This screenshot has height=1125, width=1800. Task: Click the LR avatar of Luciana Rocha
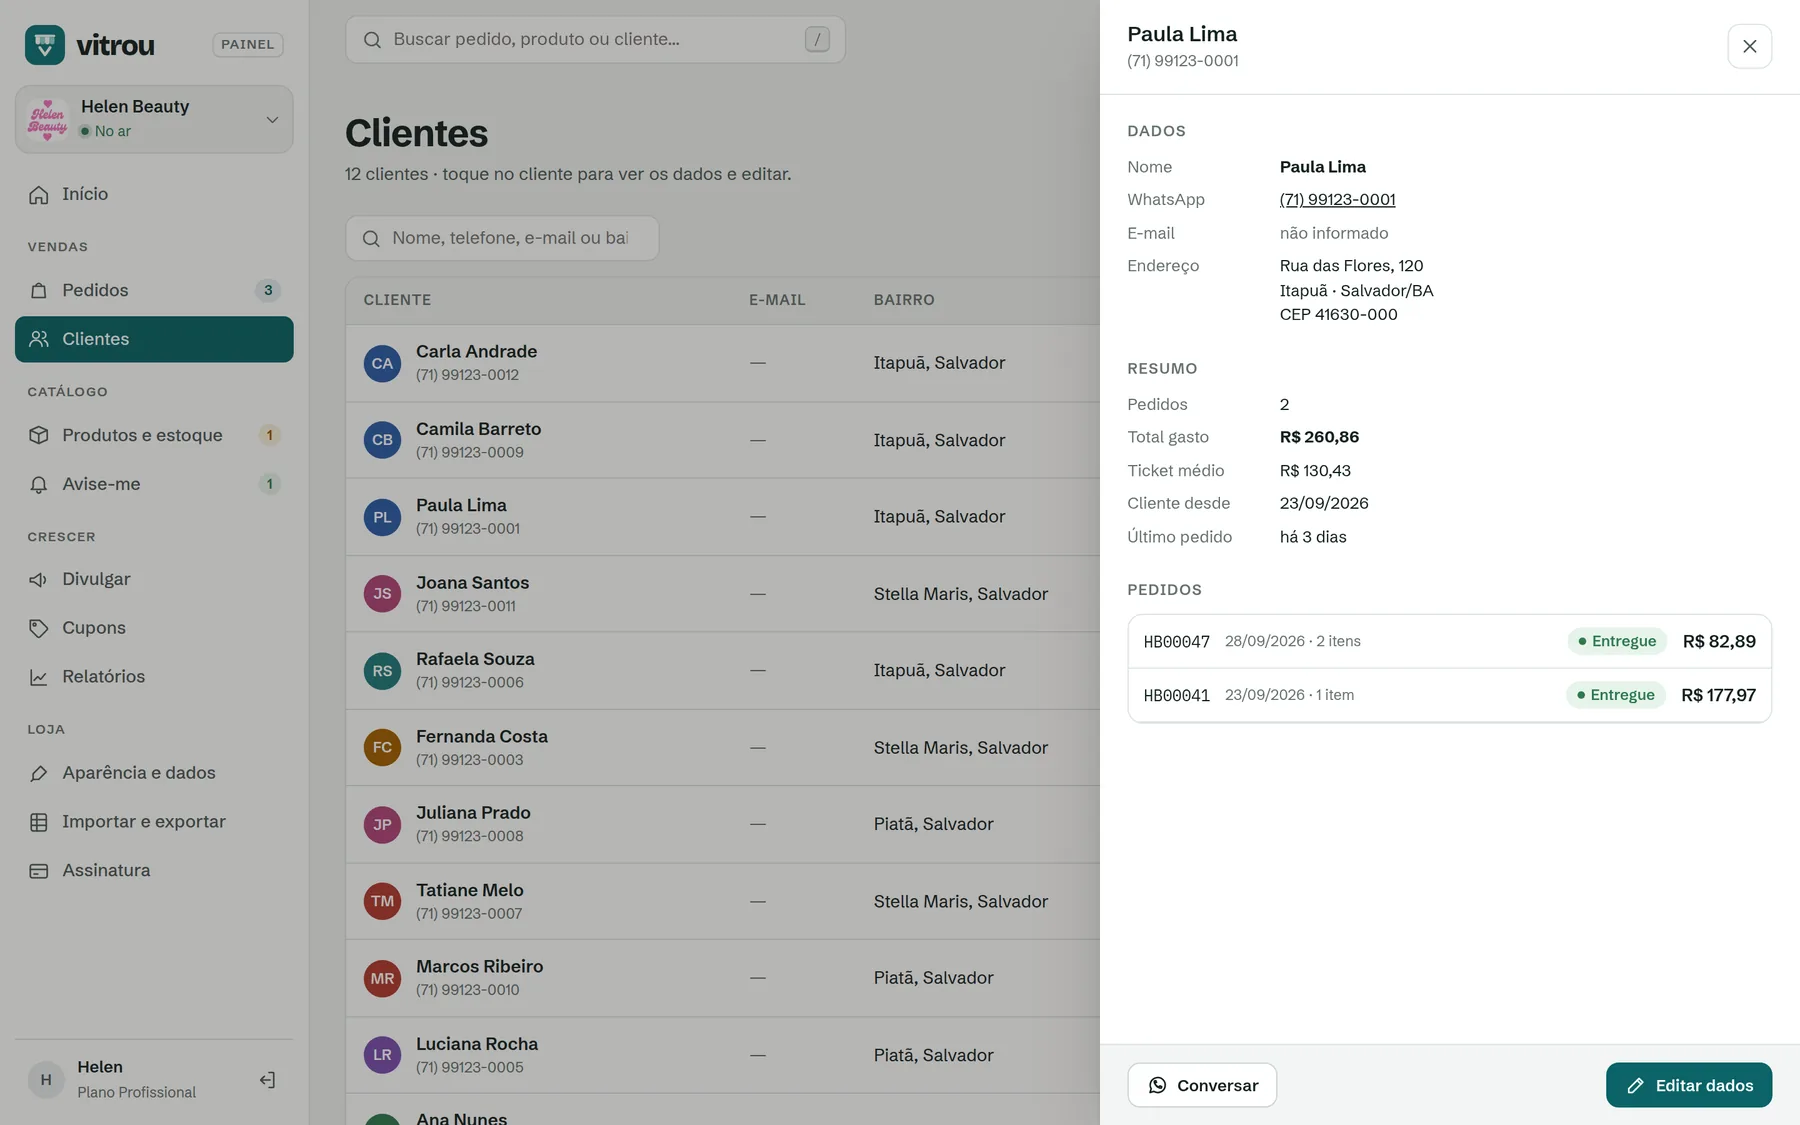[382, 1055]
